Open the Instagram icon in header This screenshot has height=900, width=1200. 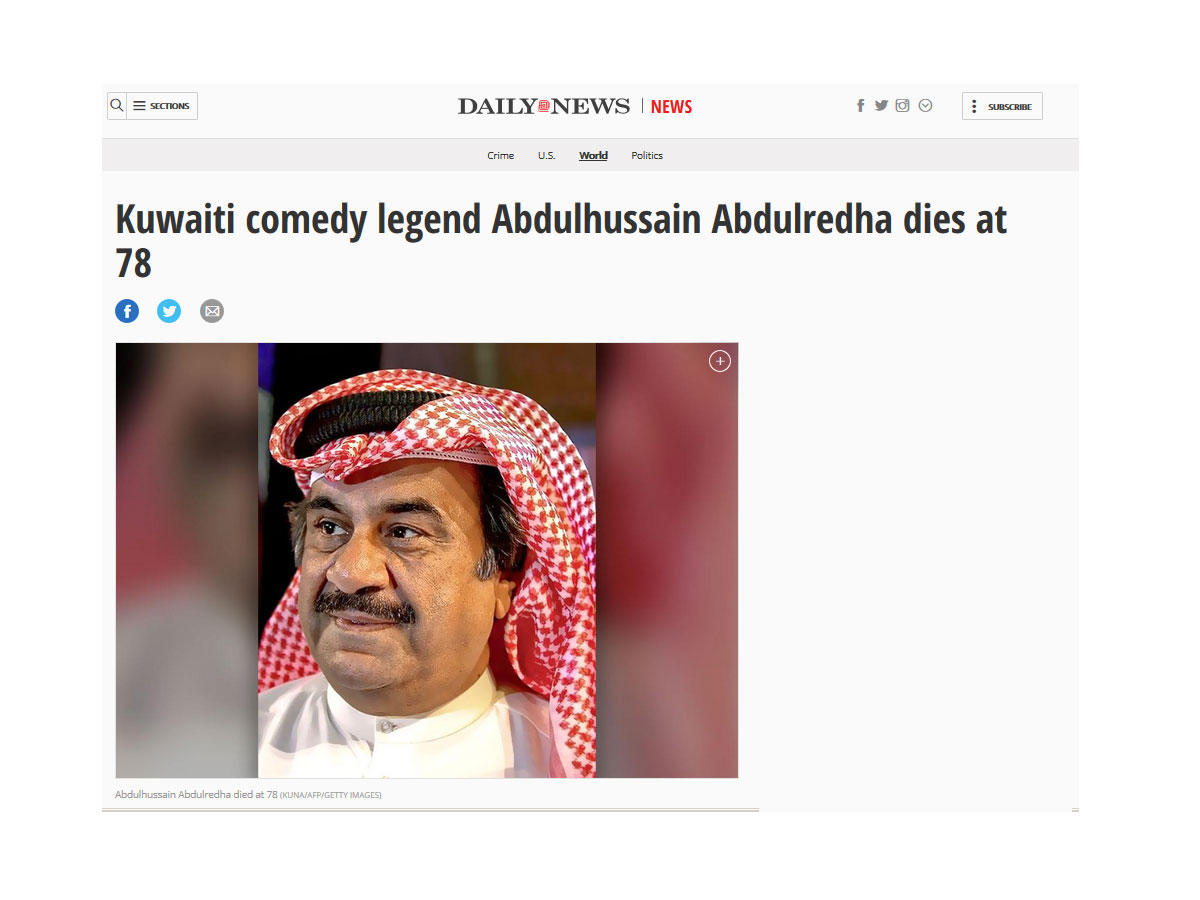[x=902, y=105]
